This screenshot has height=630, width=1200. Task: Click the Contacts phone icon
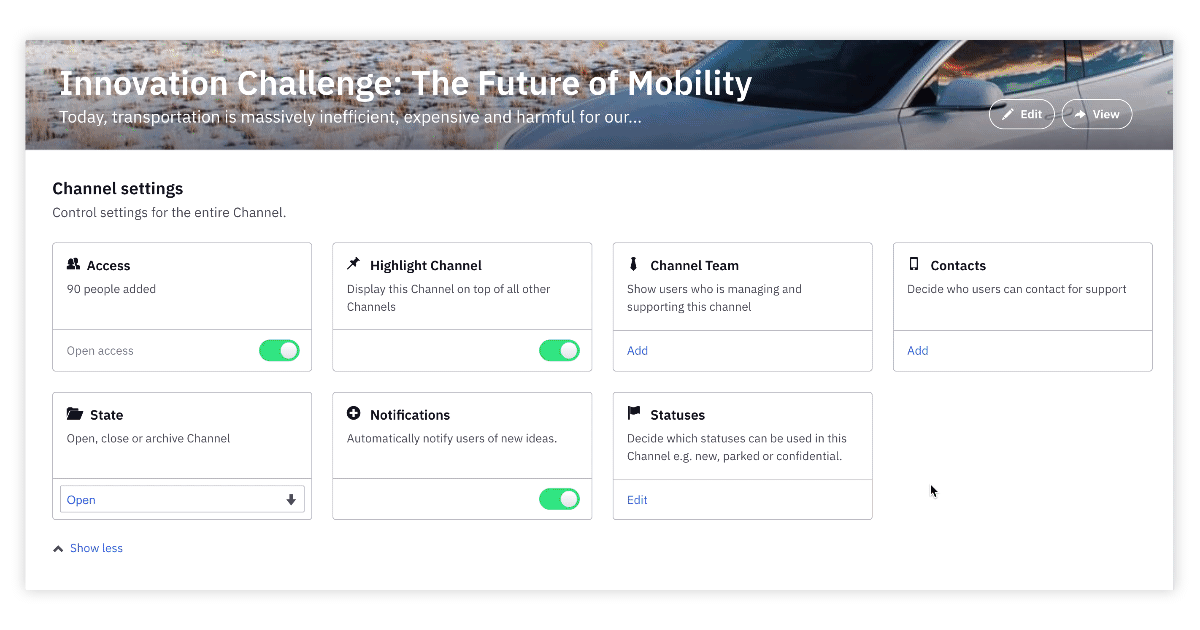pyautogui.click(x=914, y=264)
